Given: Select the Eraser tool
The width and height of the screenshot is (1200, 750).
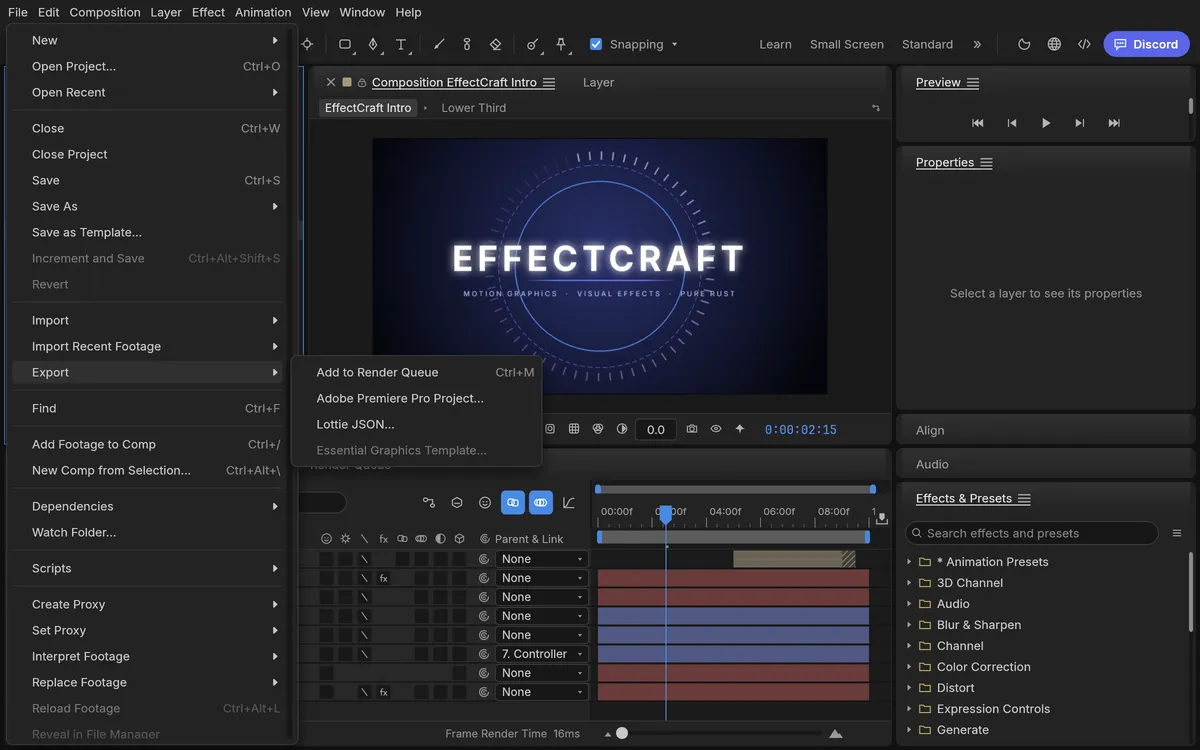Looking at the screenshot, I should click(495, 44).
